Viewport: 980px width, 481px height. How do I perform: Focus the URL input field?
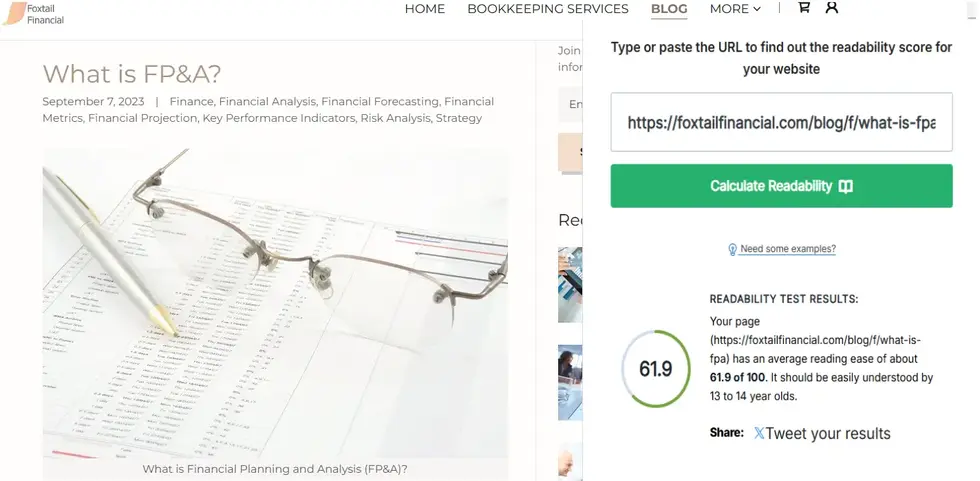coord(781,122)
